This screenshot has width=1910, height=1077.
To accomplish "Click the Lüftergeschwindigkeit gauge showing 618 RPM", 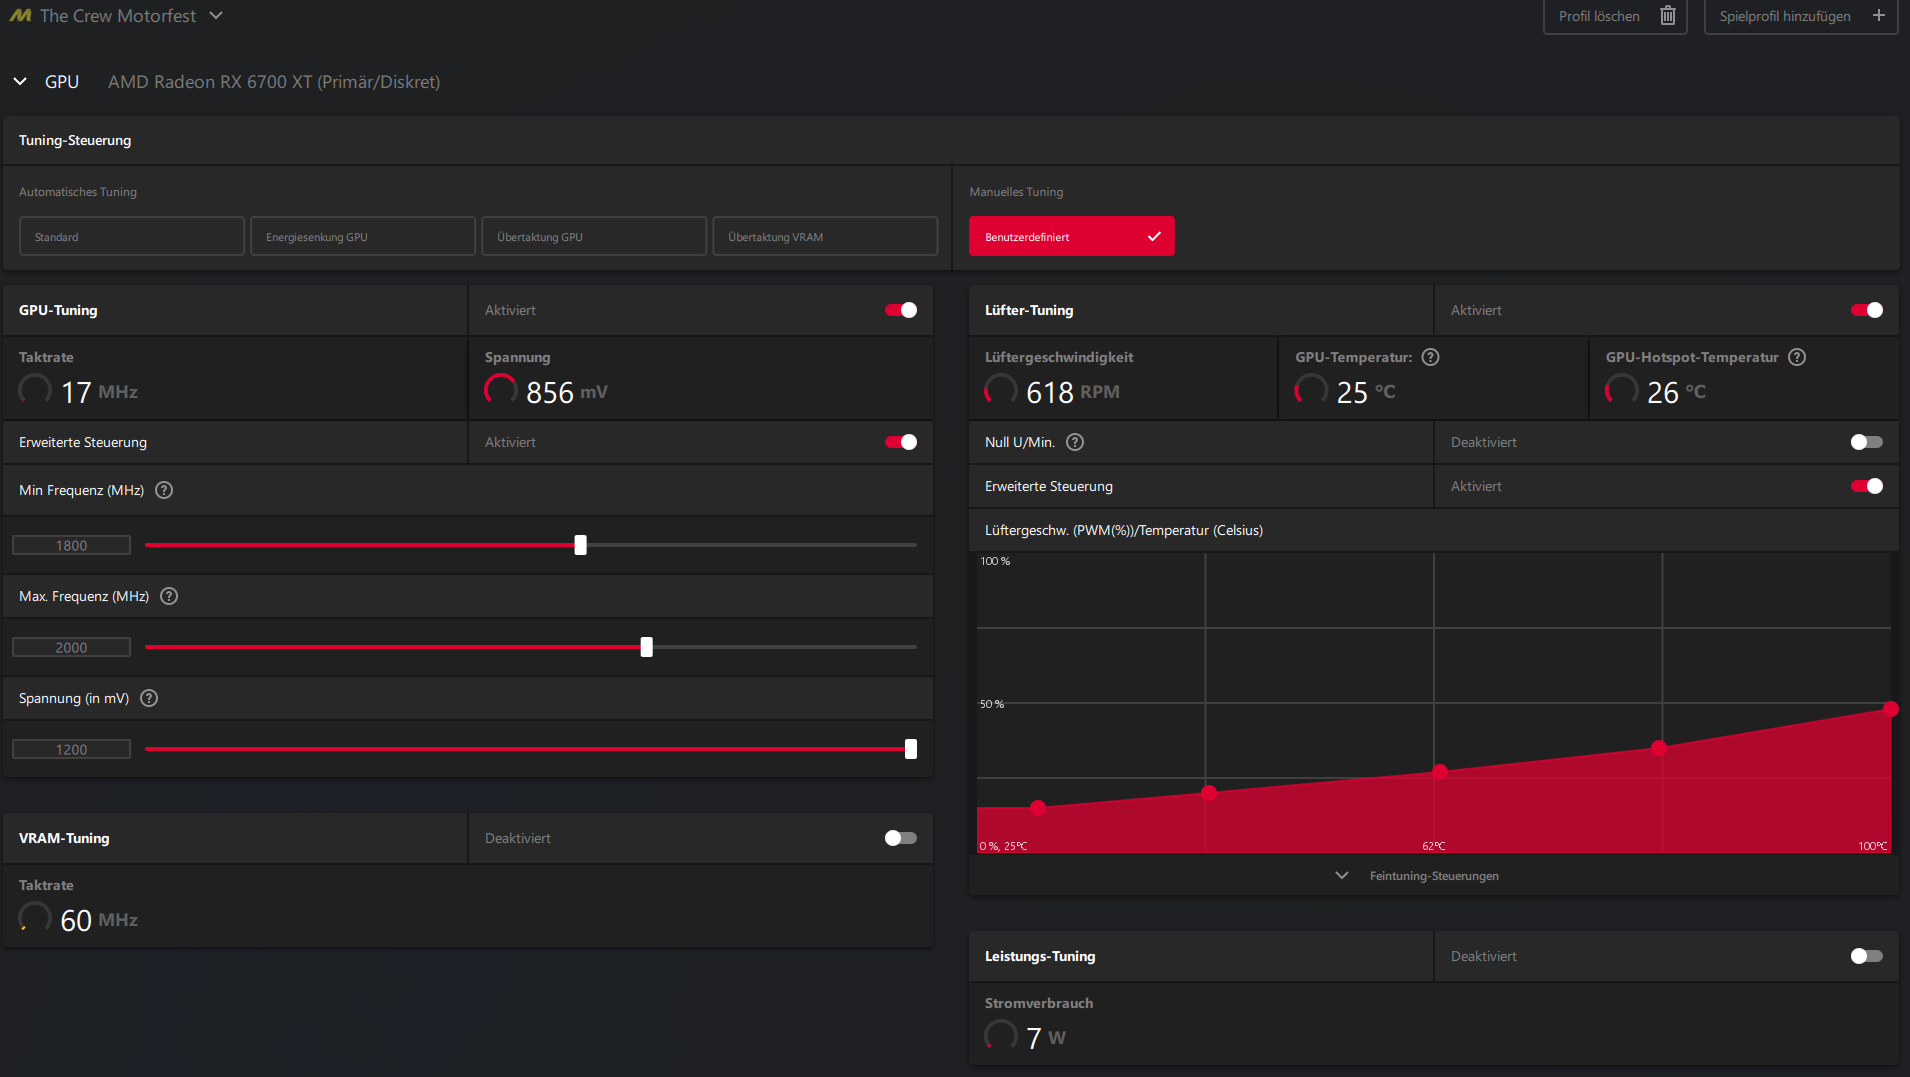I will coord(1001,390).
